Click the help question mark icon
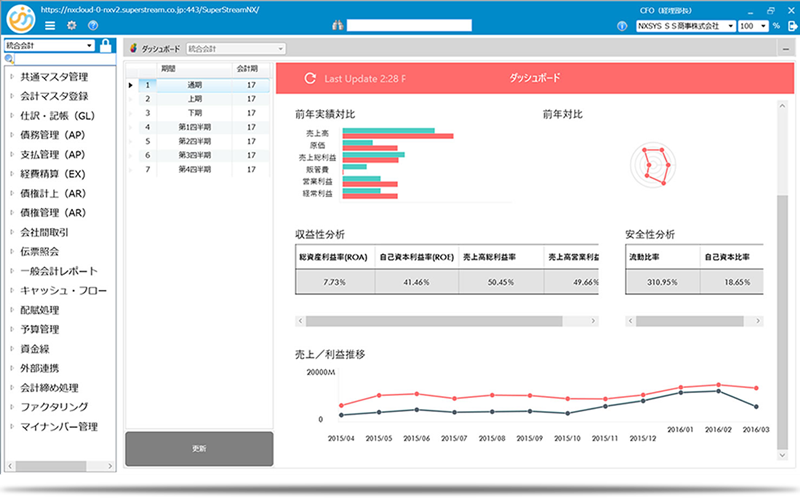This screenshot has width=800, height=504. (93, 25)
